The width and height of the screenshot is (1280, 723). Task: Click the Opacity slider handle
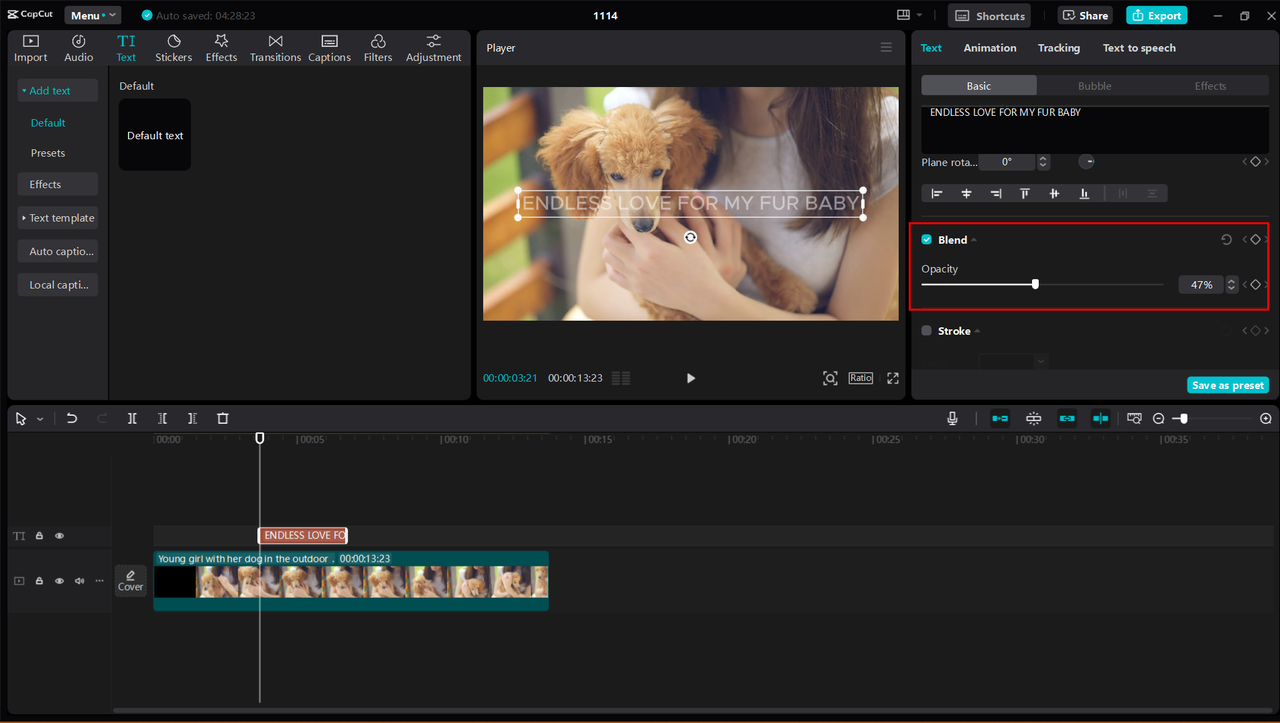click(x=1035, y=285)
